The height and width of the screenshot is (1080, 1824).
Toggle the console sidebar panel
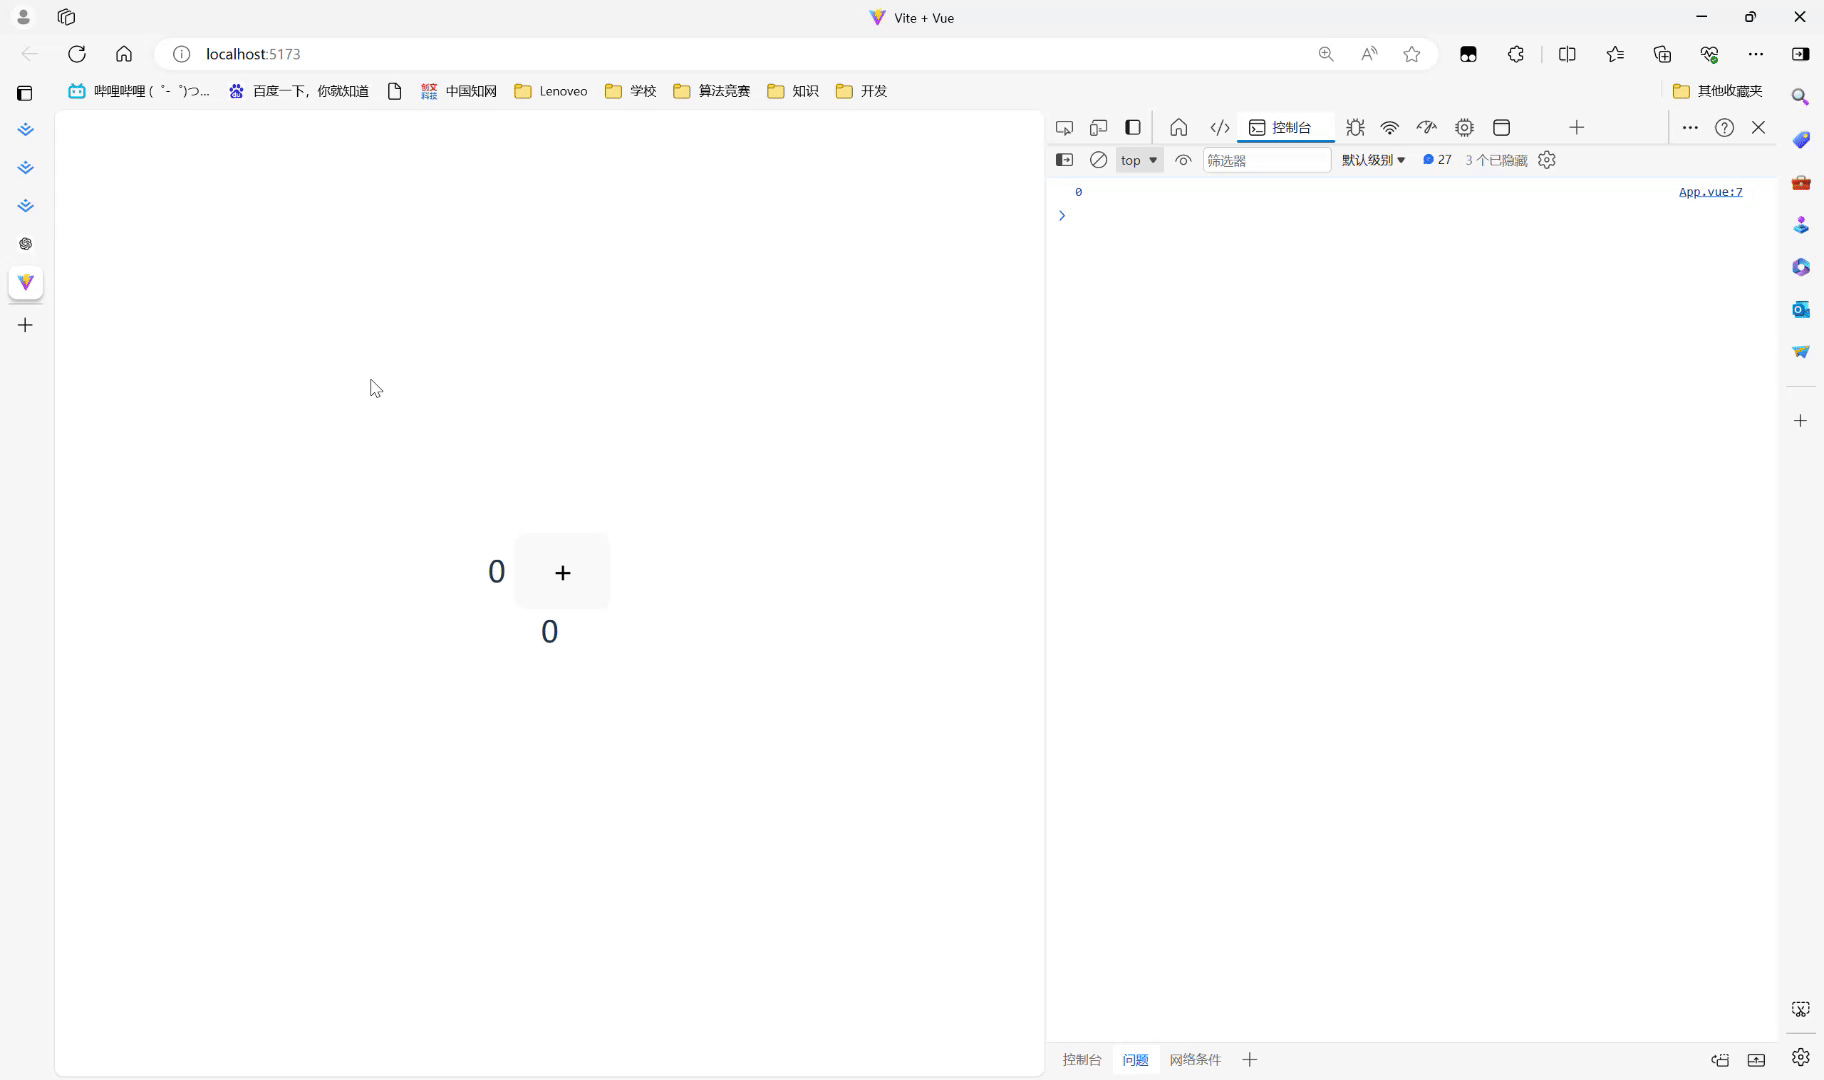[x=1064, y=160]
